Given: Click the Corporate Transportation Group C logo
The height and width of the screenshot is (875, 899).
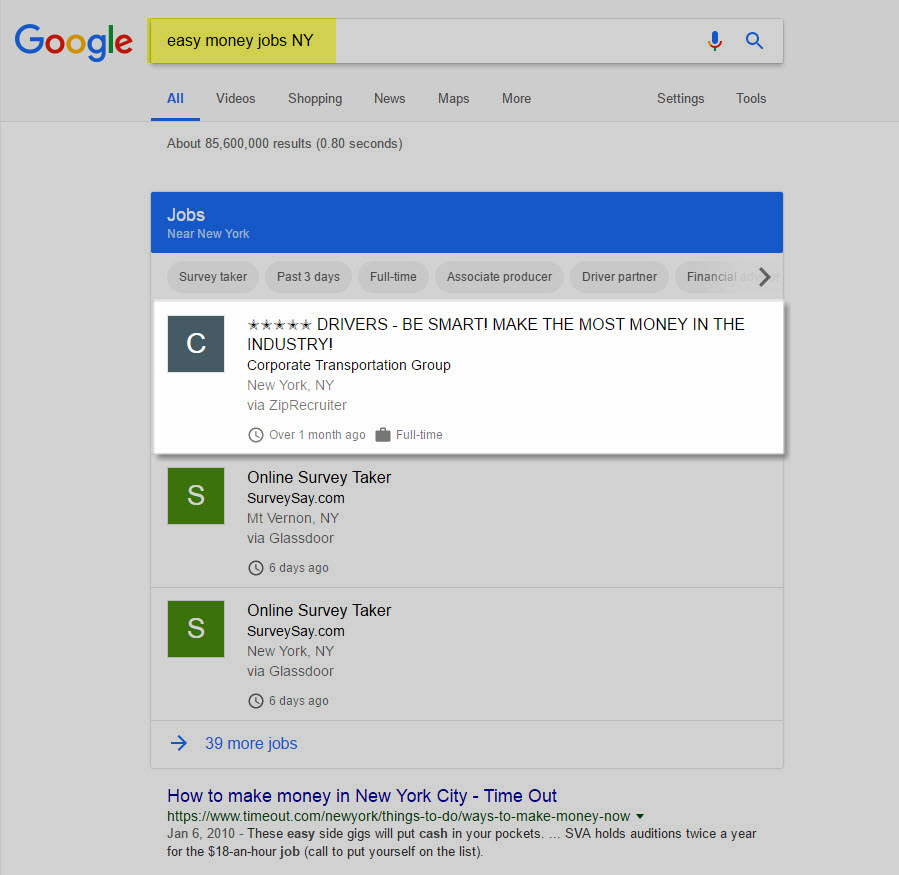Looking at the screenshot, I should pos(196,344).
